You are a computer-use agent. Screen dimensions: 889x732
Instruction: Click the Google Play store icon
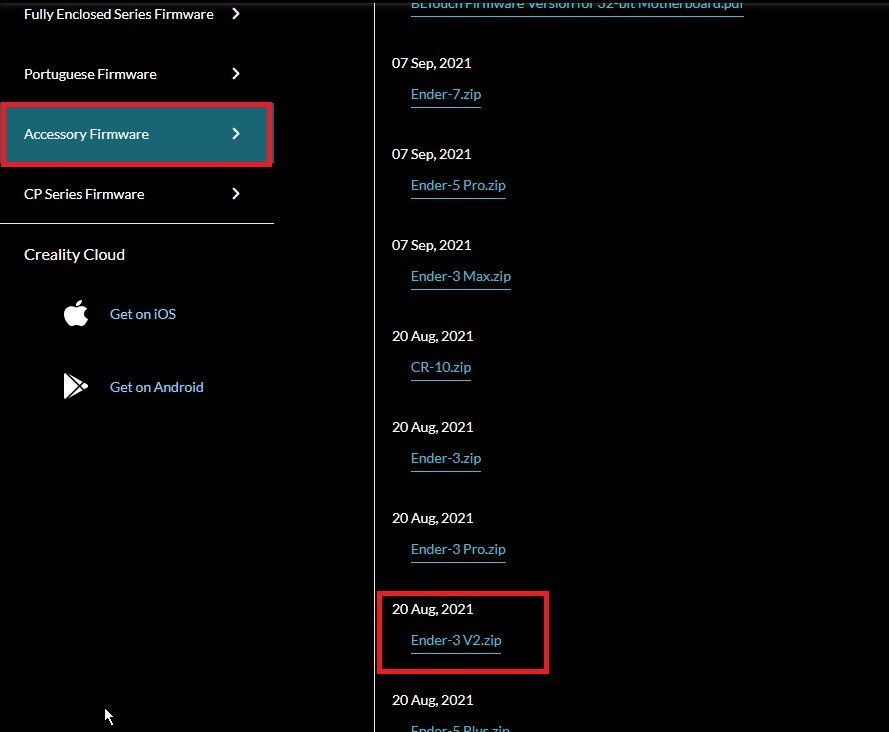coord(75,386)
